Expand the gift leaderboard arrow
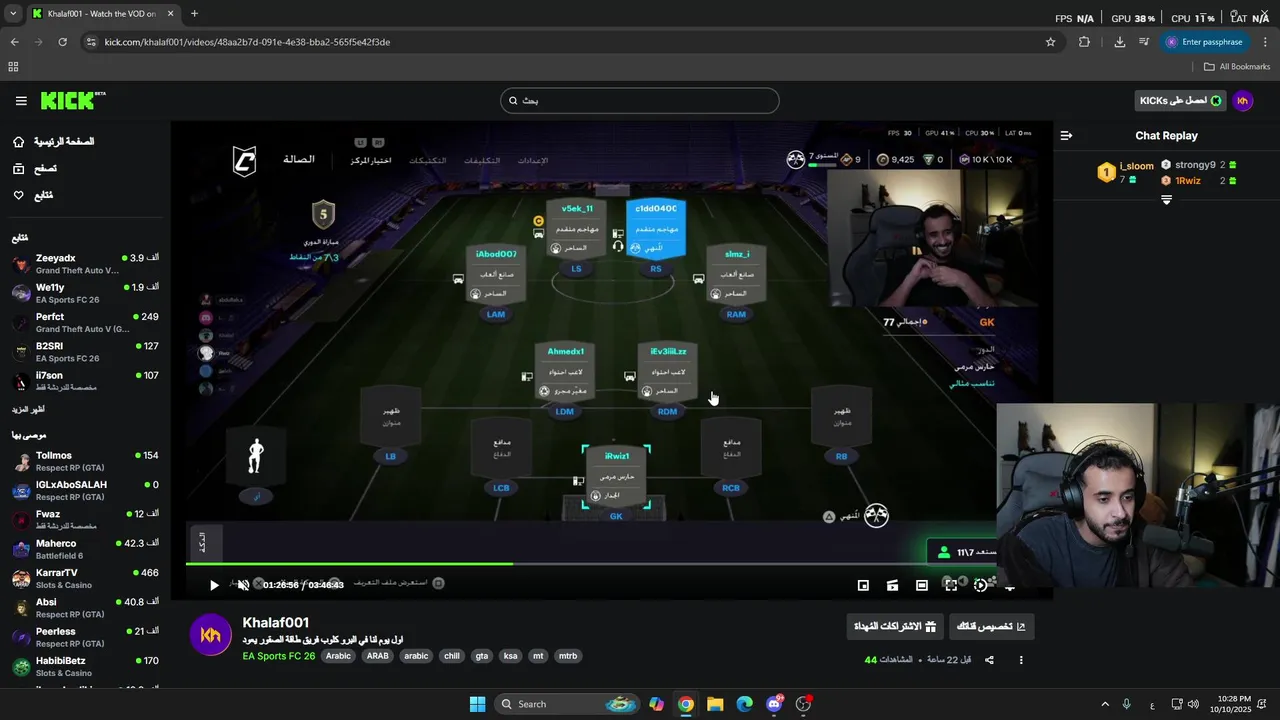 click(x=1166, y=200)
